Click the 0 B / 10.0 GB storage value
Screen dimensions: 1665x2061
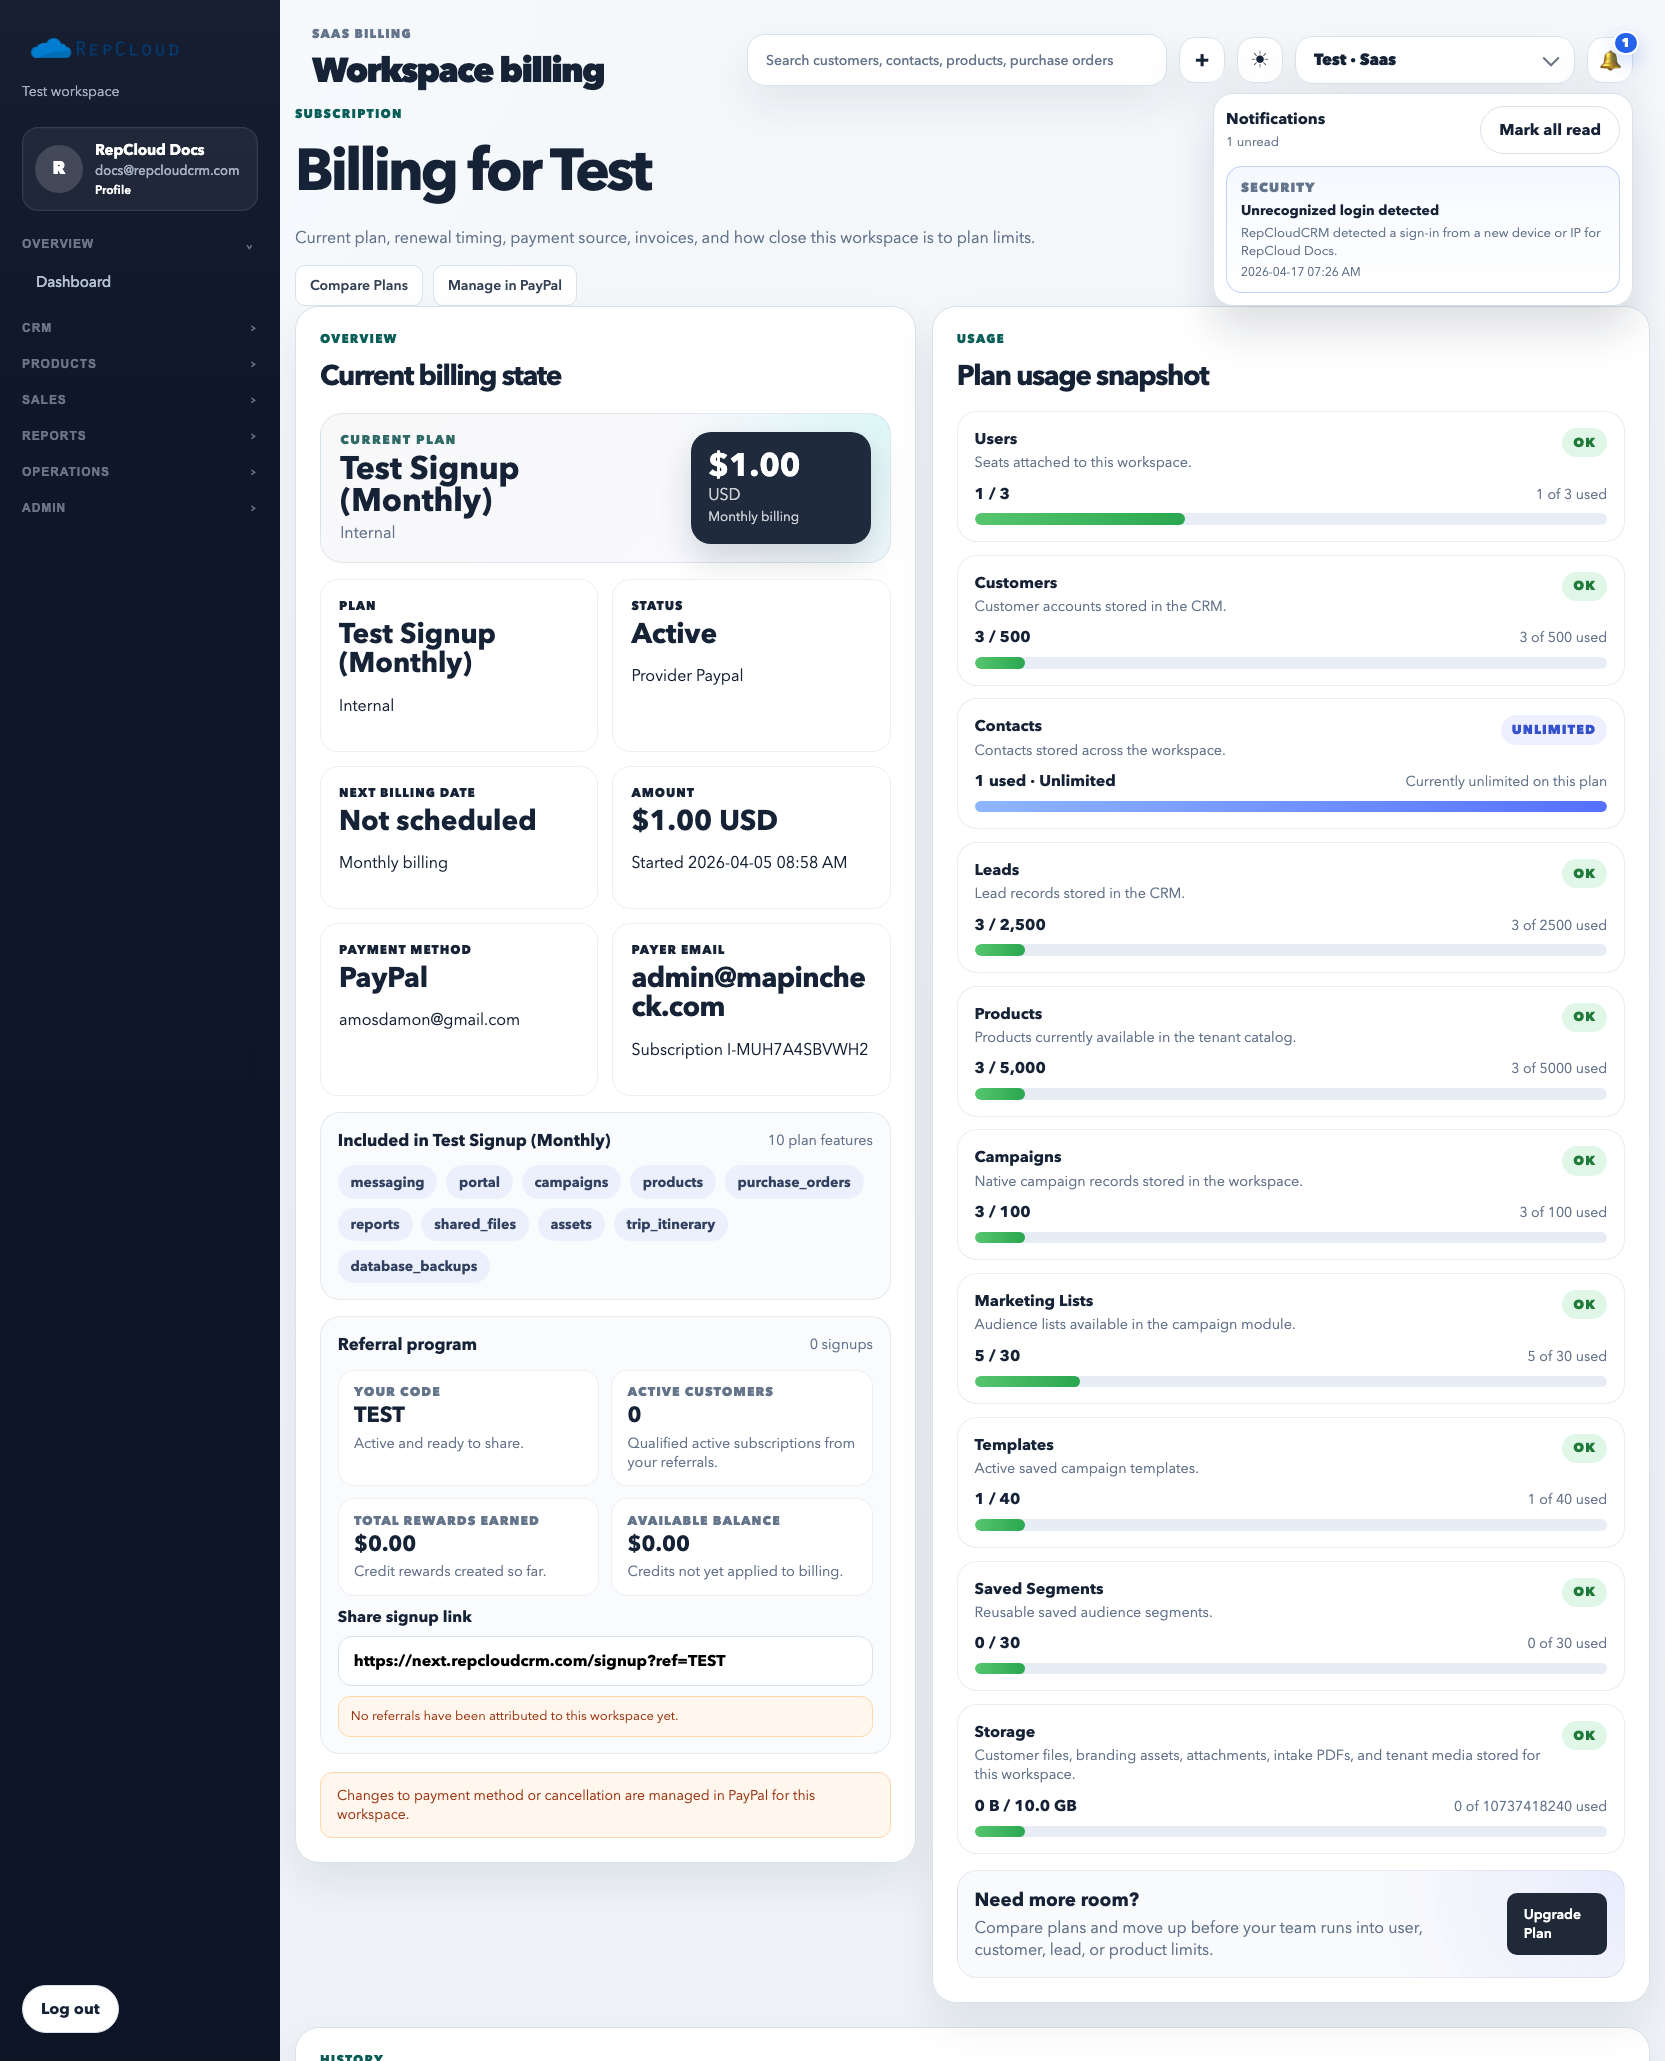(x=1026, y=1806)
